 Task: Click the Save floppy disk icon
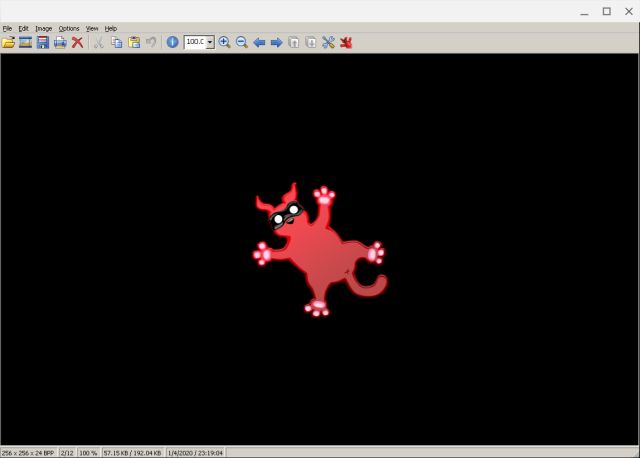coord(43,42)
